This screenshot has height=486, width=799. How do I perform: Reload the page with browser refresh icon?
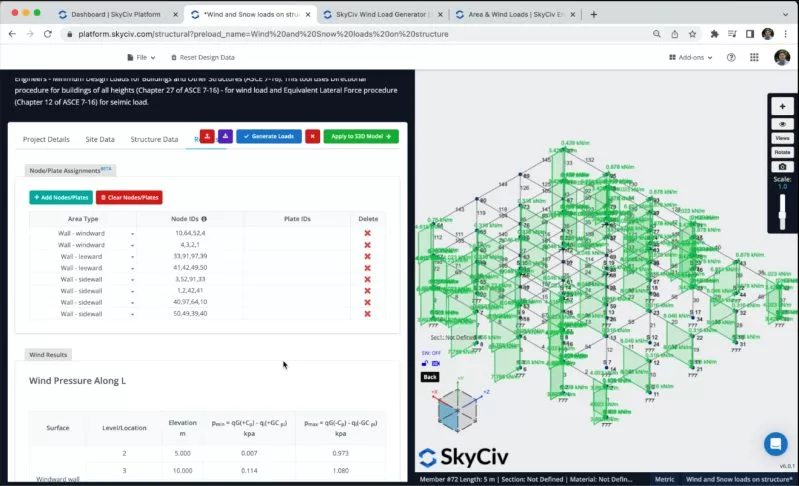pyautogui.click(x=47, y=34)
